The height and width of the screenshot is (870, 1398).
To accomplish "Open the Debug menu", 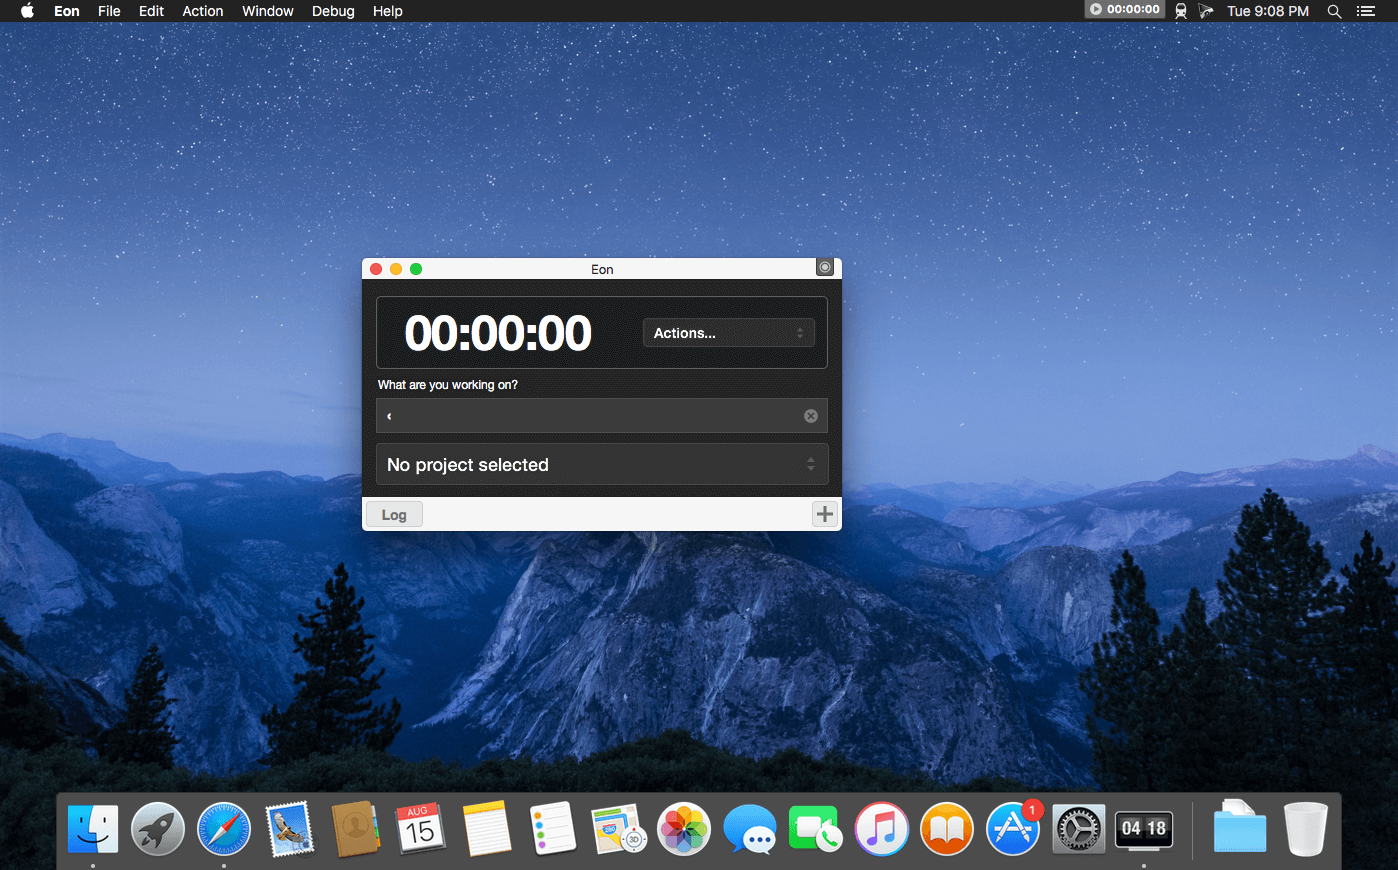I will point(333,11).
